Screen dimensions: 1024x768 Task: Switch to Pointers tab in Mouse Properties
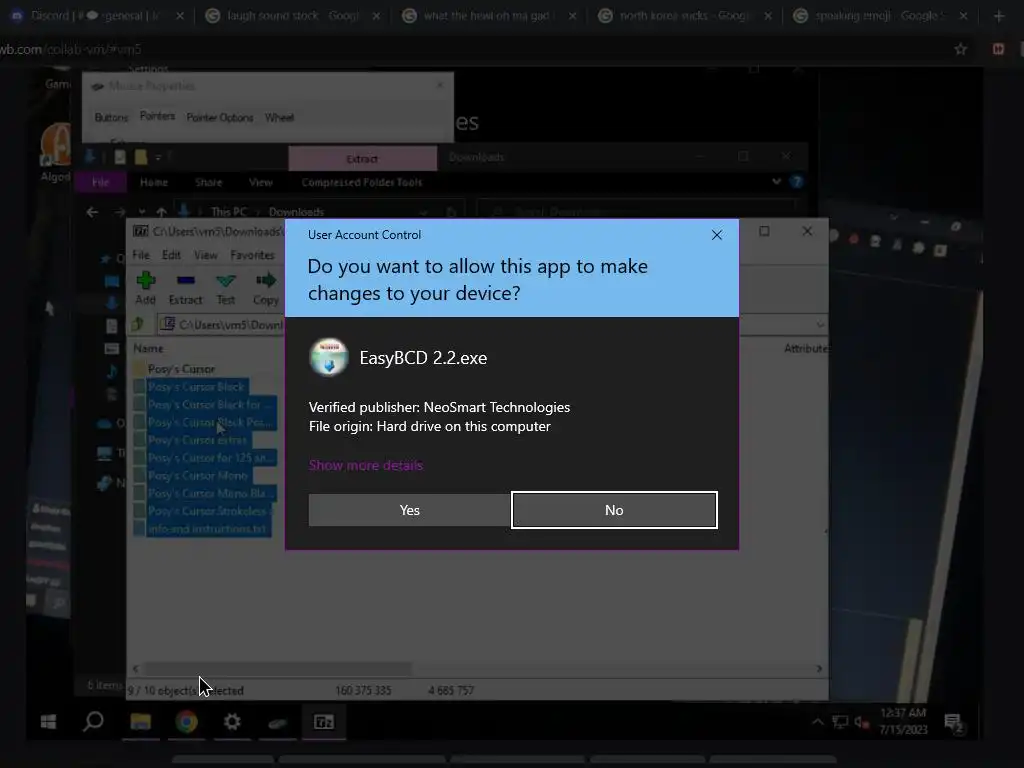[x=157, y=116]
